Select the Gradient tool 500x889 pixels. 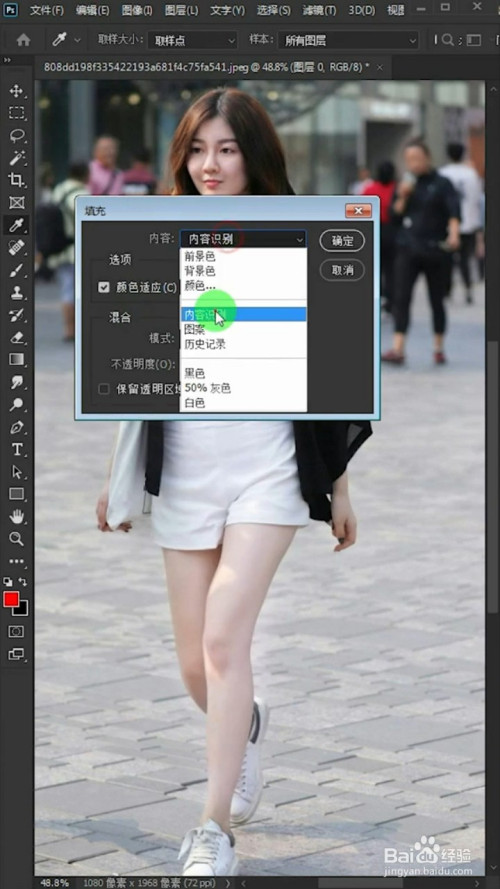click(16, 359)
